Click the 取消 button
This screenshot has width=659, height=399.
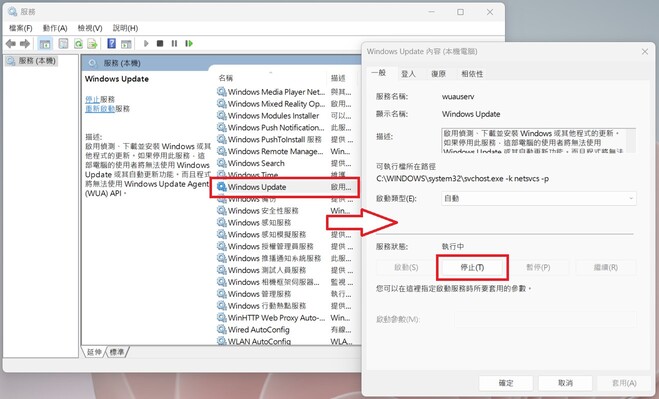565,383
